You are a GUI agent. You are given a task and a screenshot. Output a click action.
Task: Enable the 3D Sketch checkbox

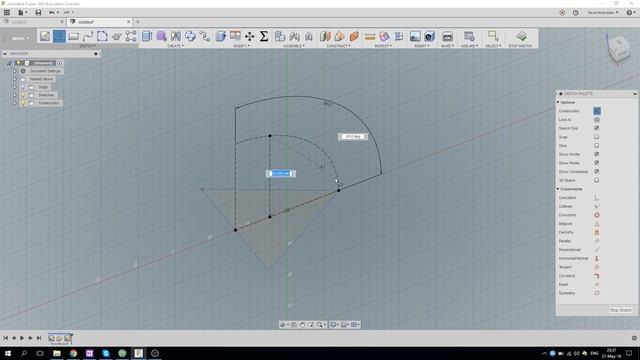(597, 180)
